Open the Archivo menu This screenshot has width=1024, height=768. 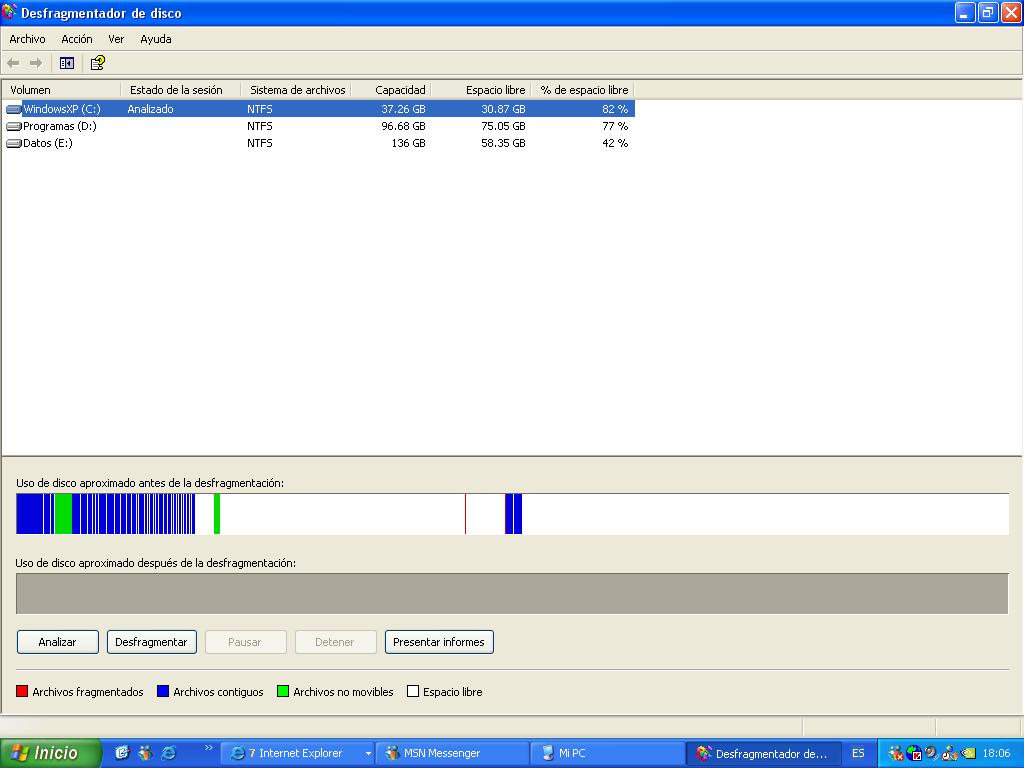click(x=27, y=39)
